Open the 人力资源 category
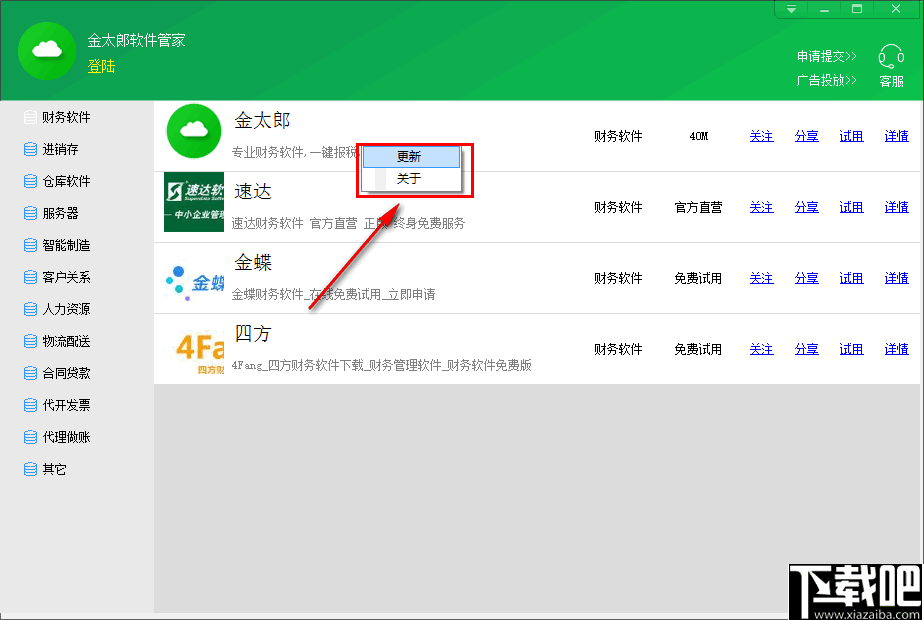 (x=66, y=309)
